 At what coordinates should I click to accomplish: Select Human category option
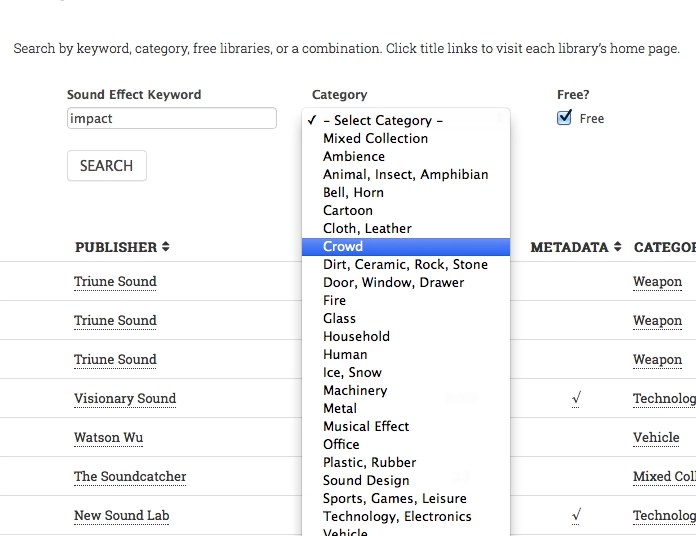(406, 355)
